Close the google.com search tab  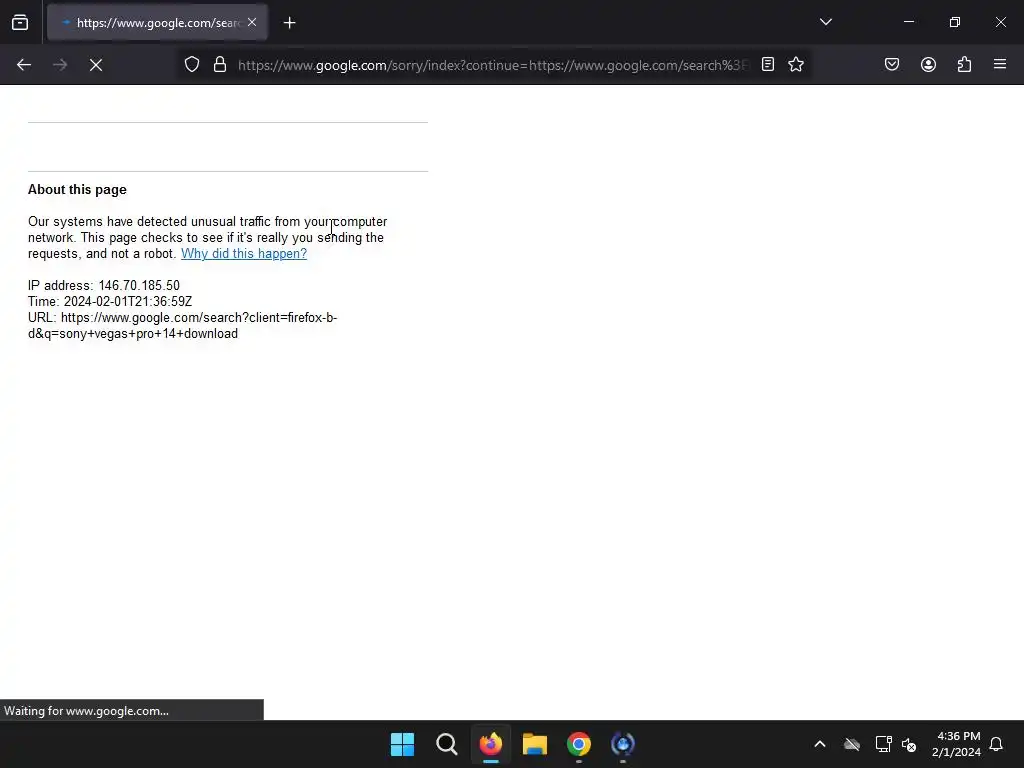252,22
